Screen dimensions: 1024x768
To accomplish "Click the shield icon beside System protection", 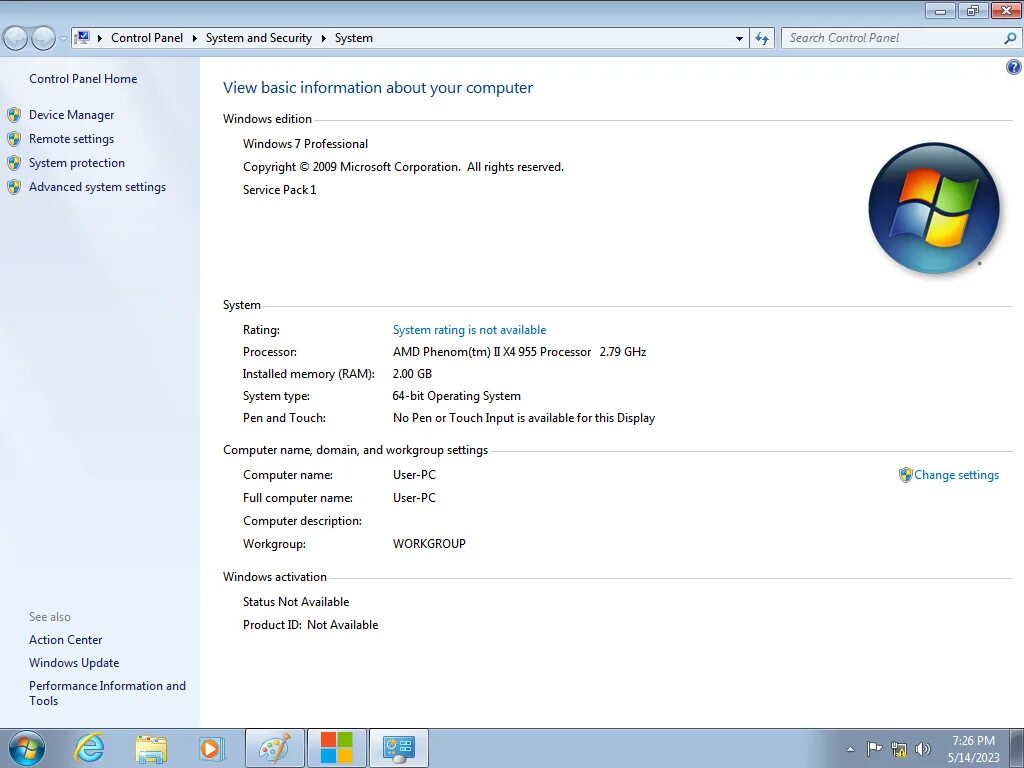I will [x=14, y=163].
